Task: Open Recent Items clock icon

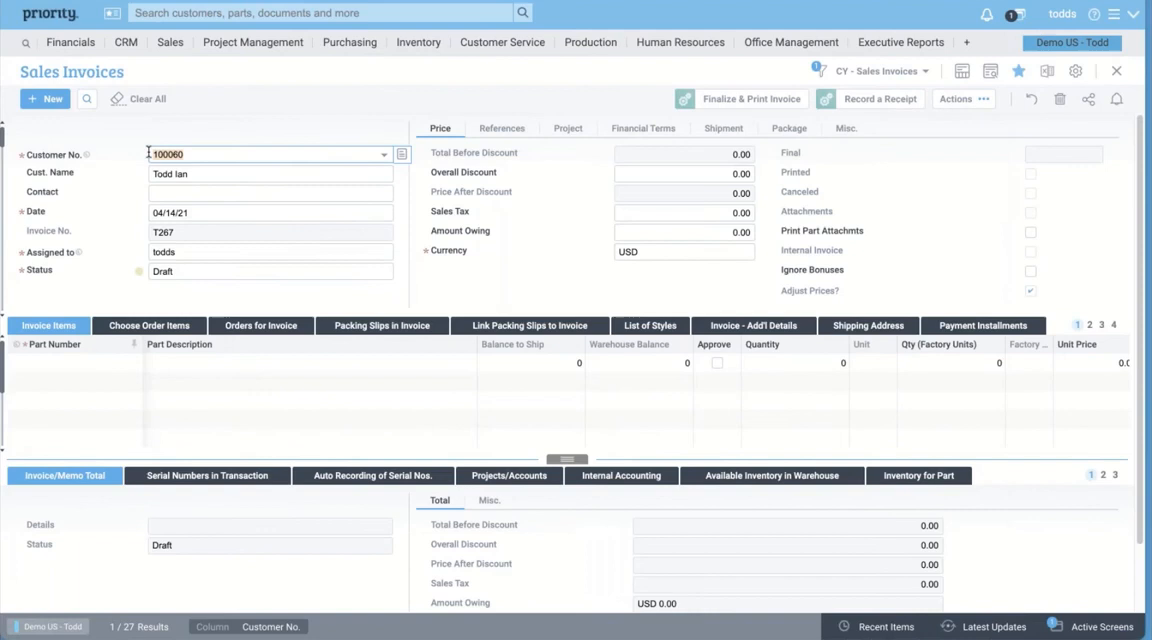Action: (x=844, y=626)
